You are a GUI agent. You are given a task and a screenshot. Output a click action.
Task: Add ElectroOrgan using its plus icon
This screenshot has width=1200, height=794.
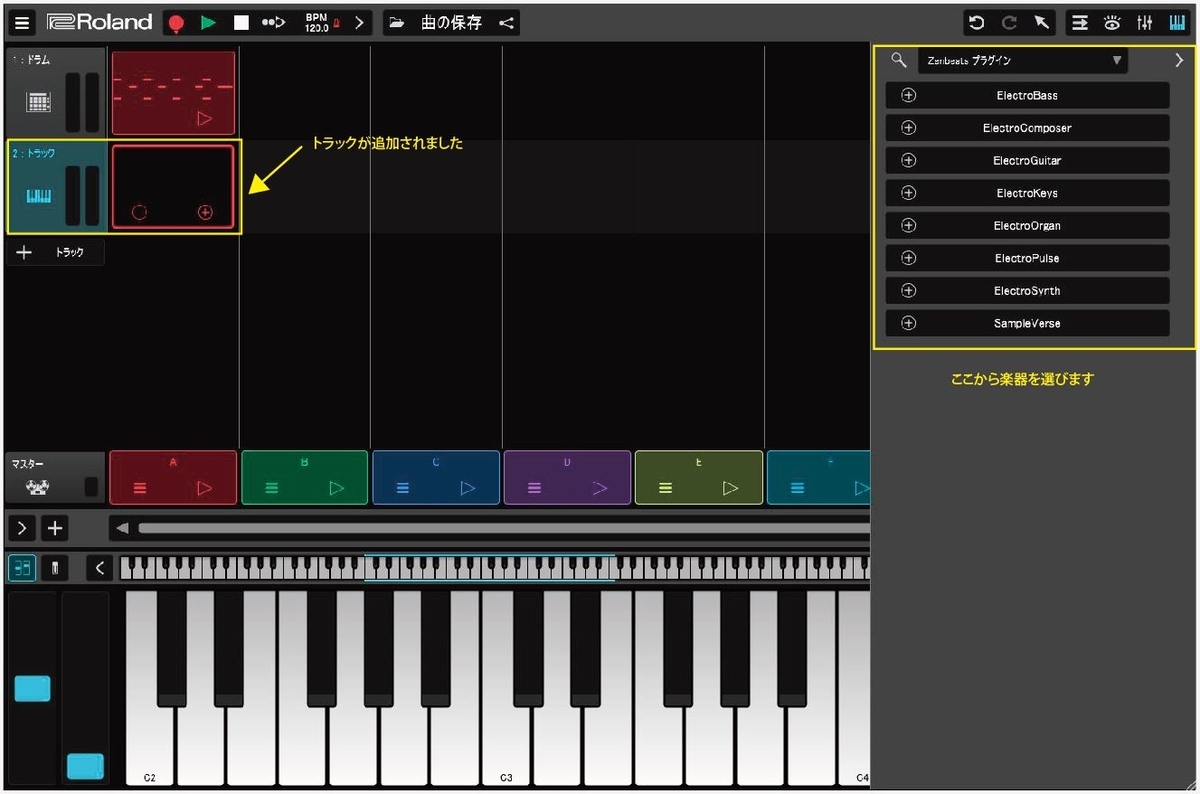(908, 226)
